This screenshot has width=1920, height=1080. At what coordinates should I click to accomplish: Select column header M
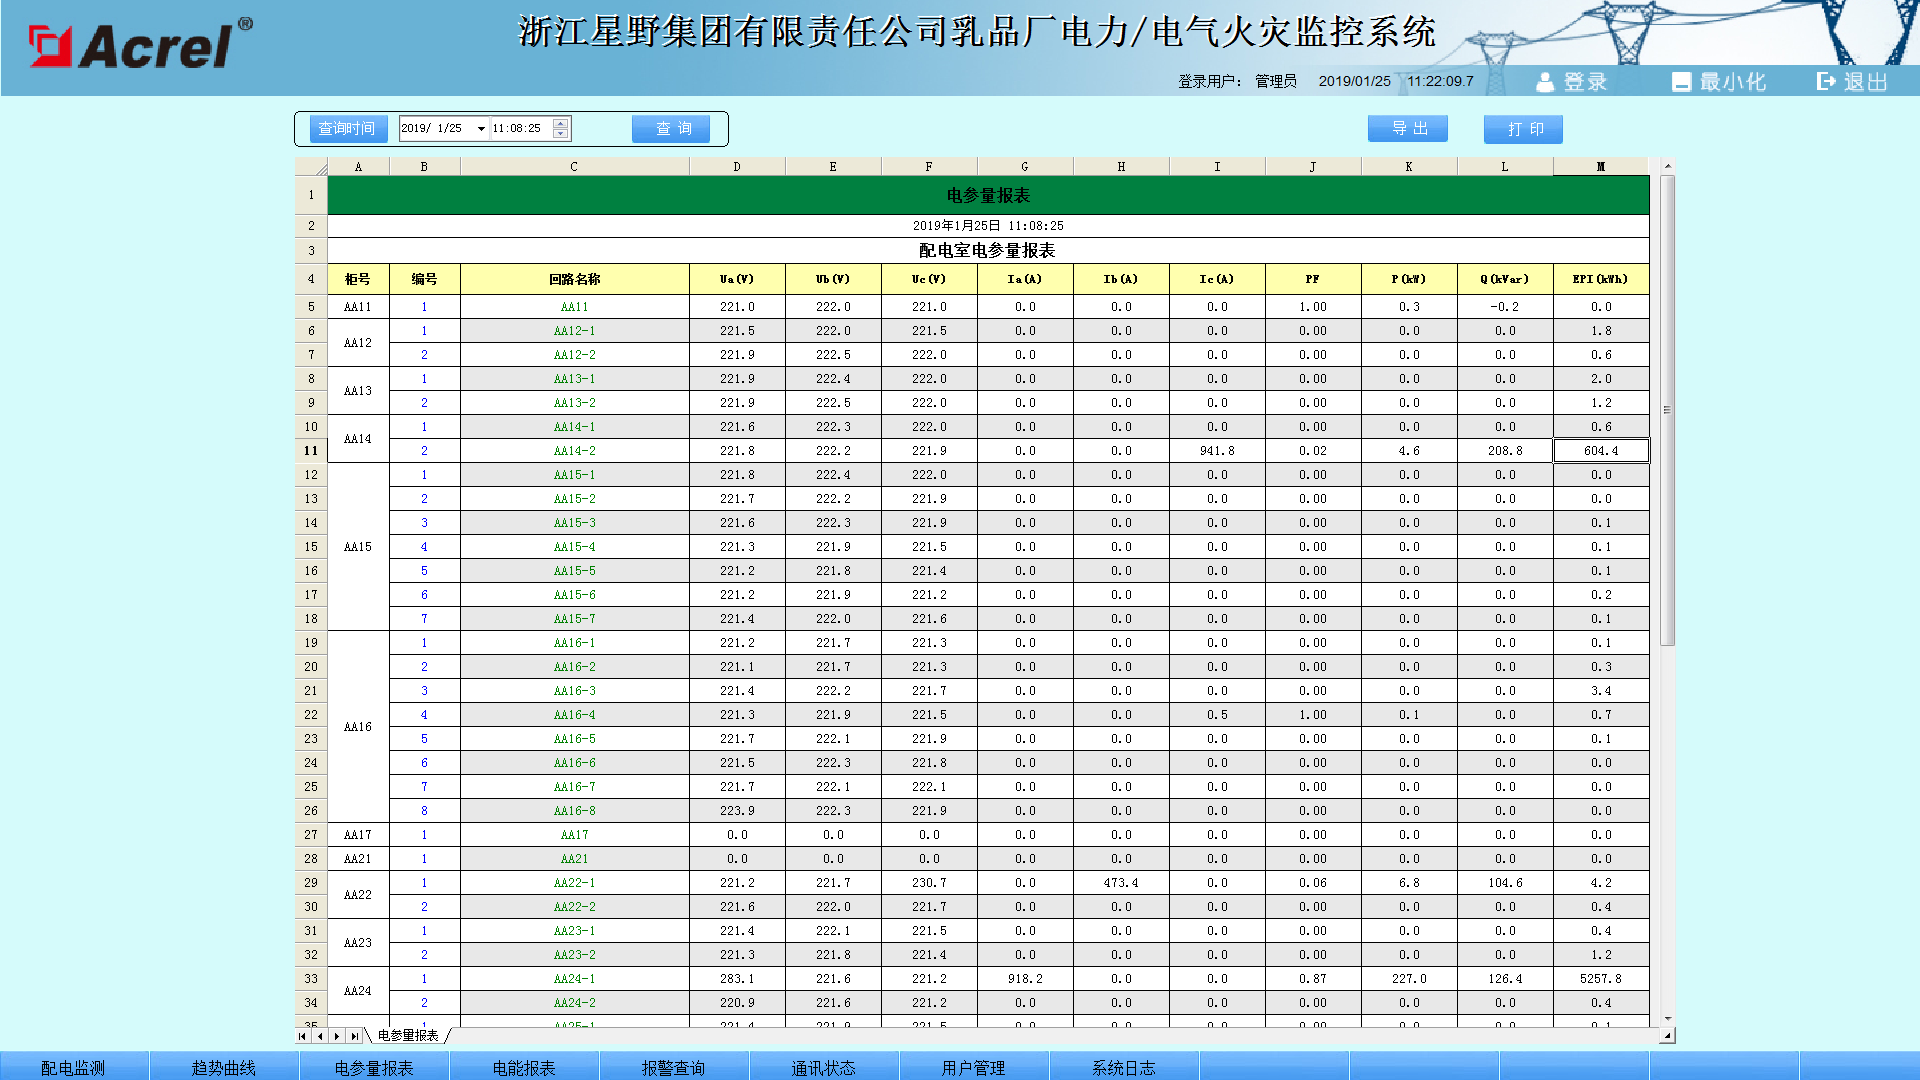coord(1601,167)
